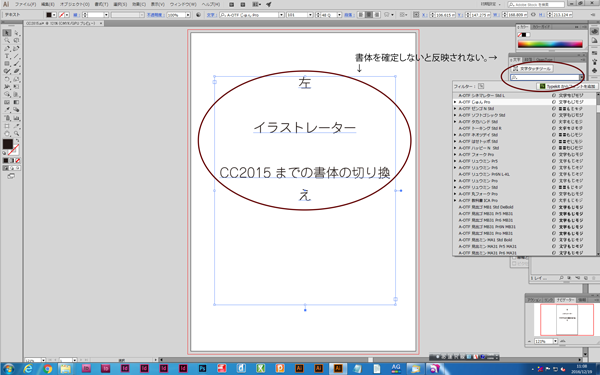The width and height of the screenshot is (600, 375).
Task: Open Google Chrome from the taskbar
Action: point(47,369)
